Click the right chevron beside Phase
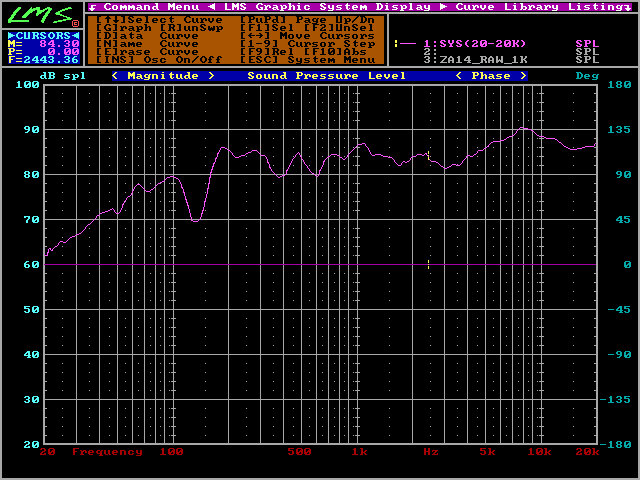The width and height of the screenshot is (640, 480). point(523,76)
